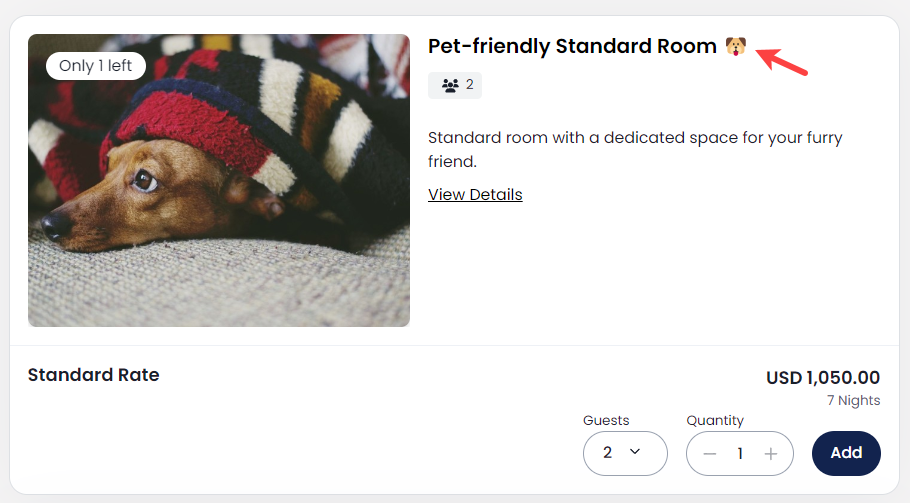Decrease room quantity with minus icon
The height and width of the screenshot is (503, 910).
pos(710,454)
